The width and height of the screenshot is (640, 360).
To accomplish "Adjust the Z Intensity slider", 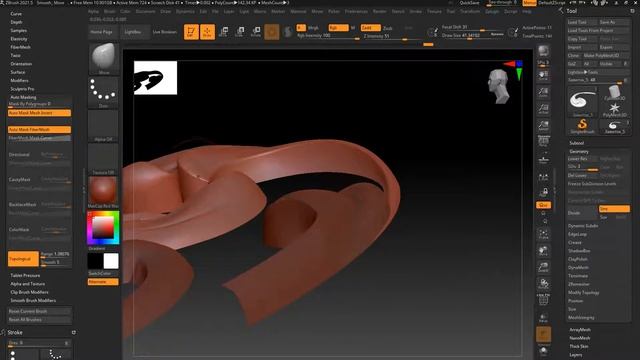I will click(391, 36).
